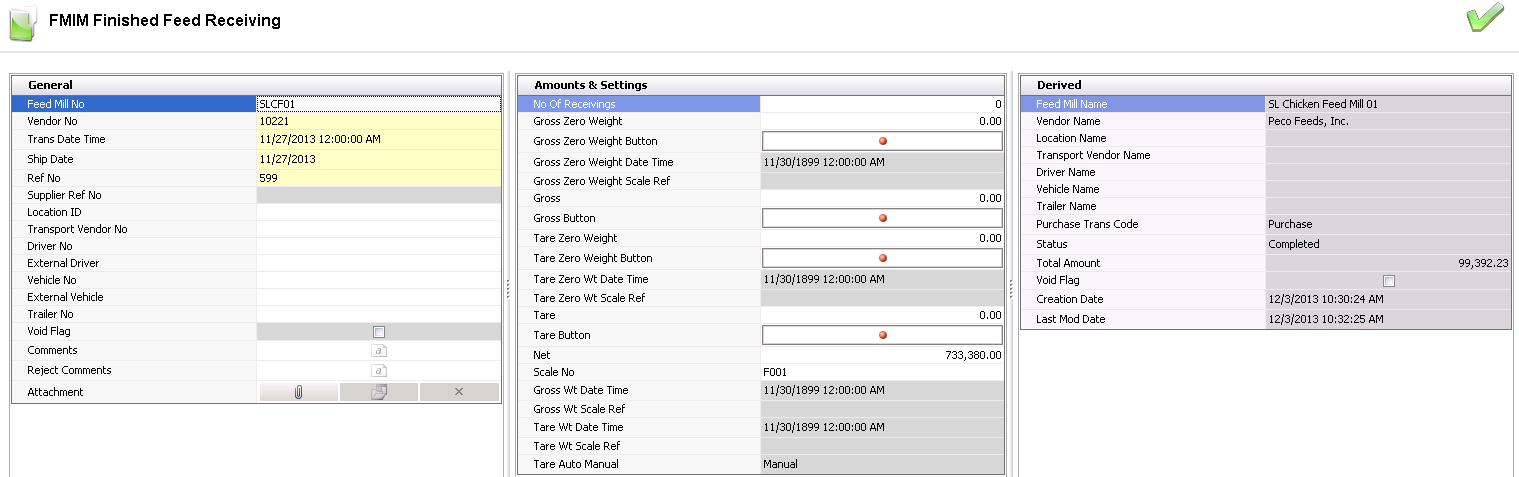This screenshot has height=477, width=1519.
Task: Toggle Void Flag checkbox in Derived panel
Action: (x=1388, y=281)
